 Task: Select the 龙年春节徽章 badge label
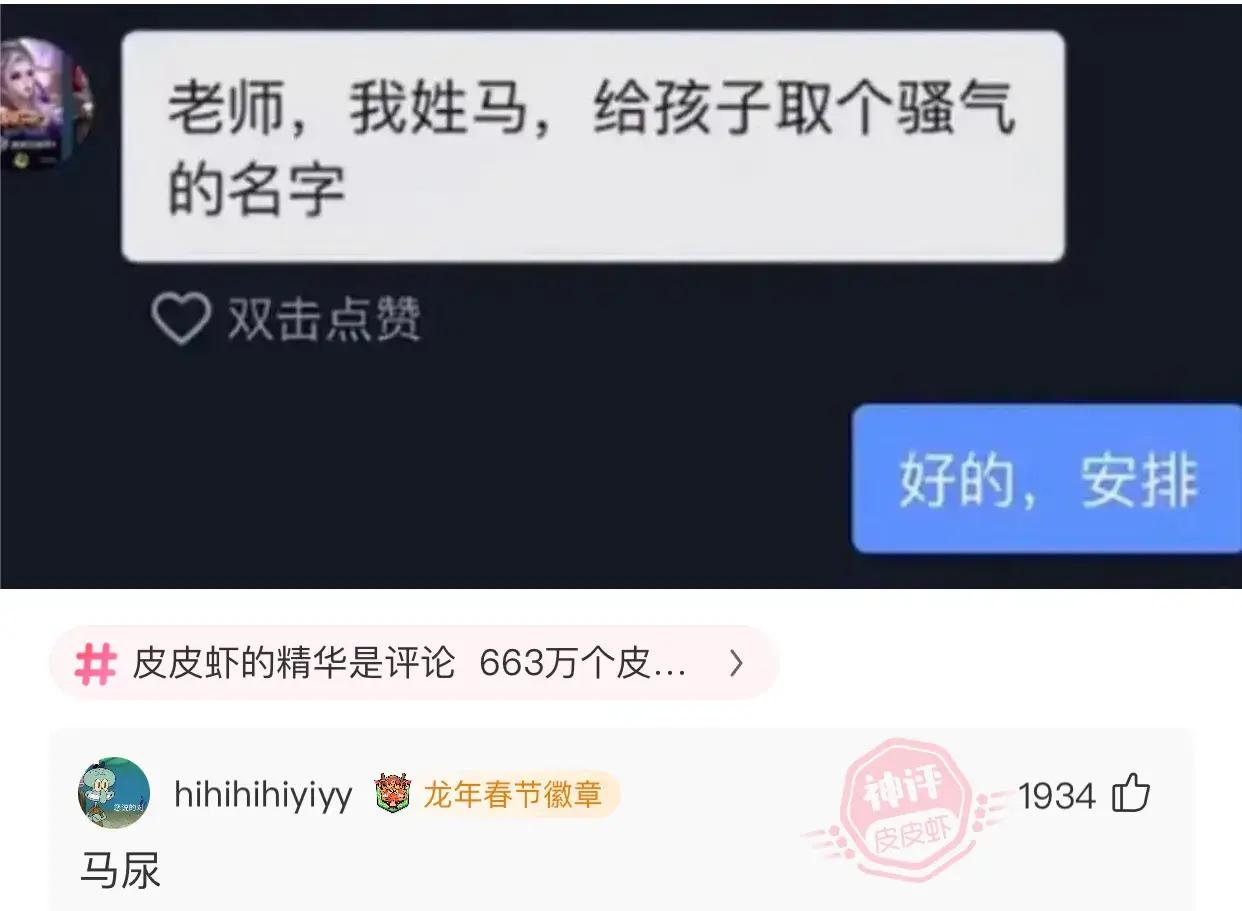point(512,795)
